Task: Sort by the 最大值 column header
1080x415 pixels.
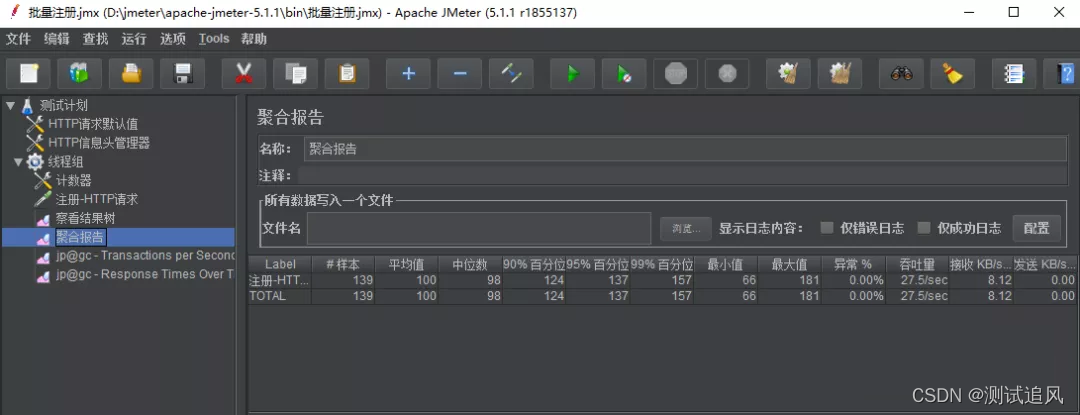Action: pyautogui.click(x=789, y=264)
